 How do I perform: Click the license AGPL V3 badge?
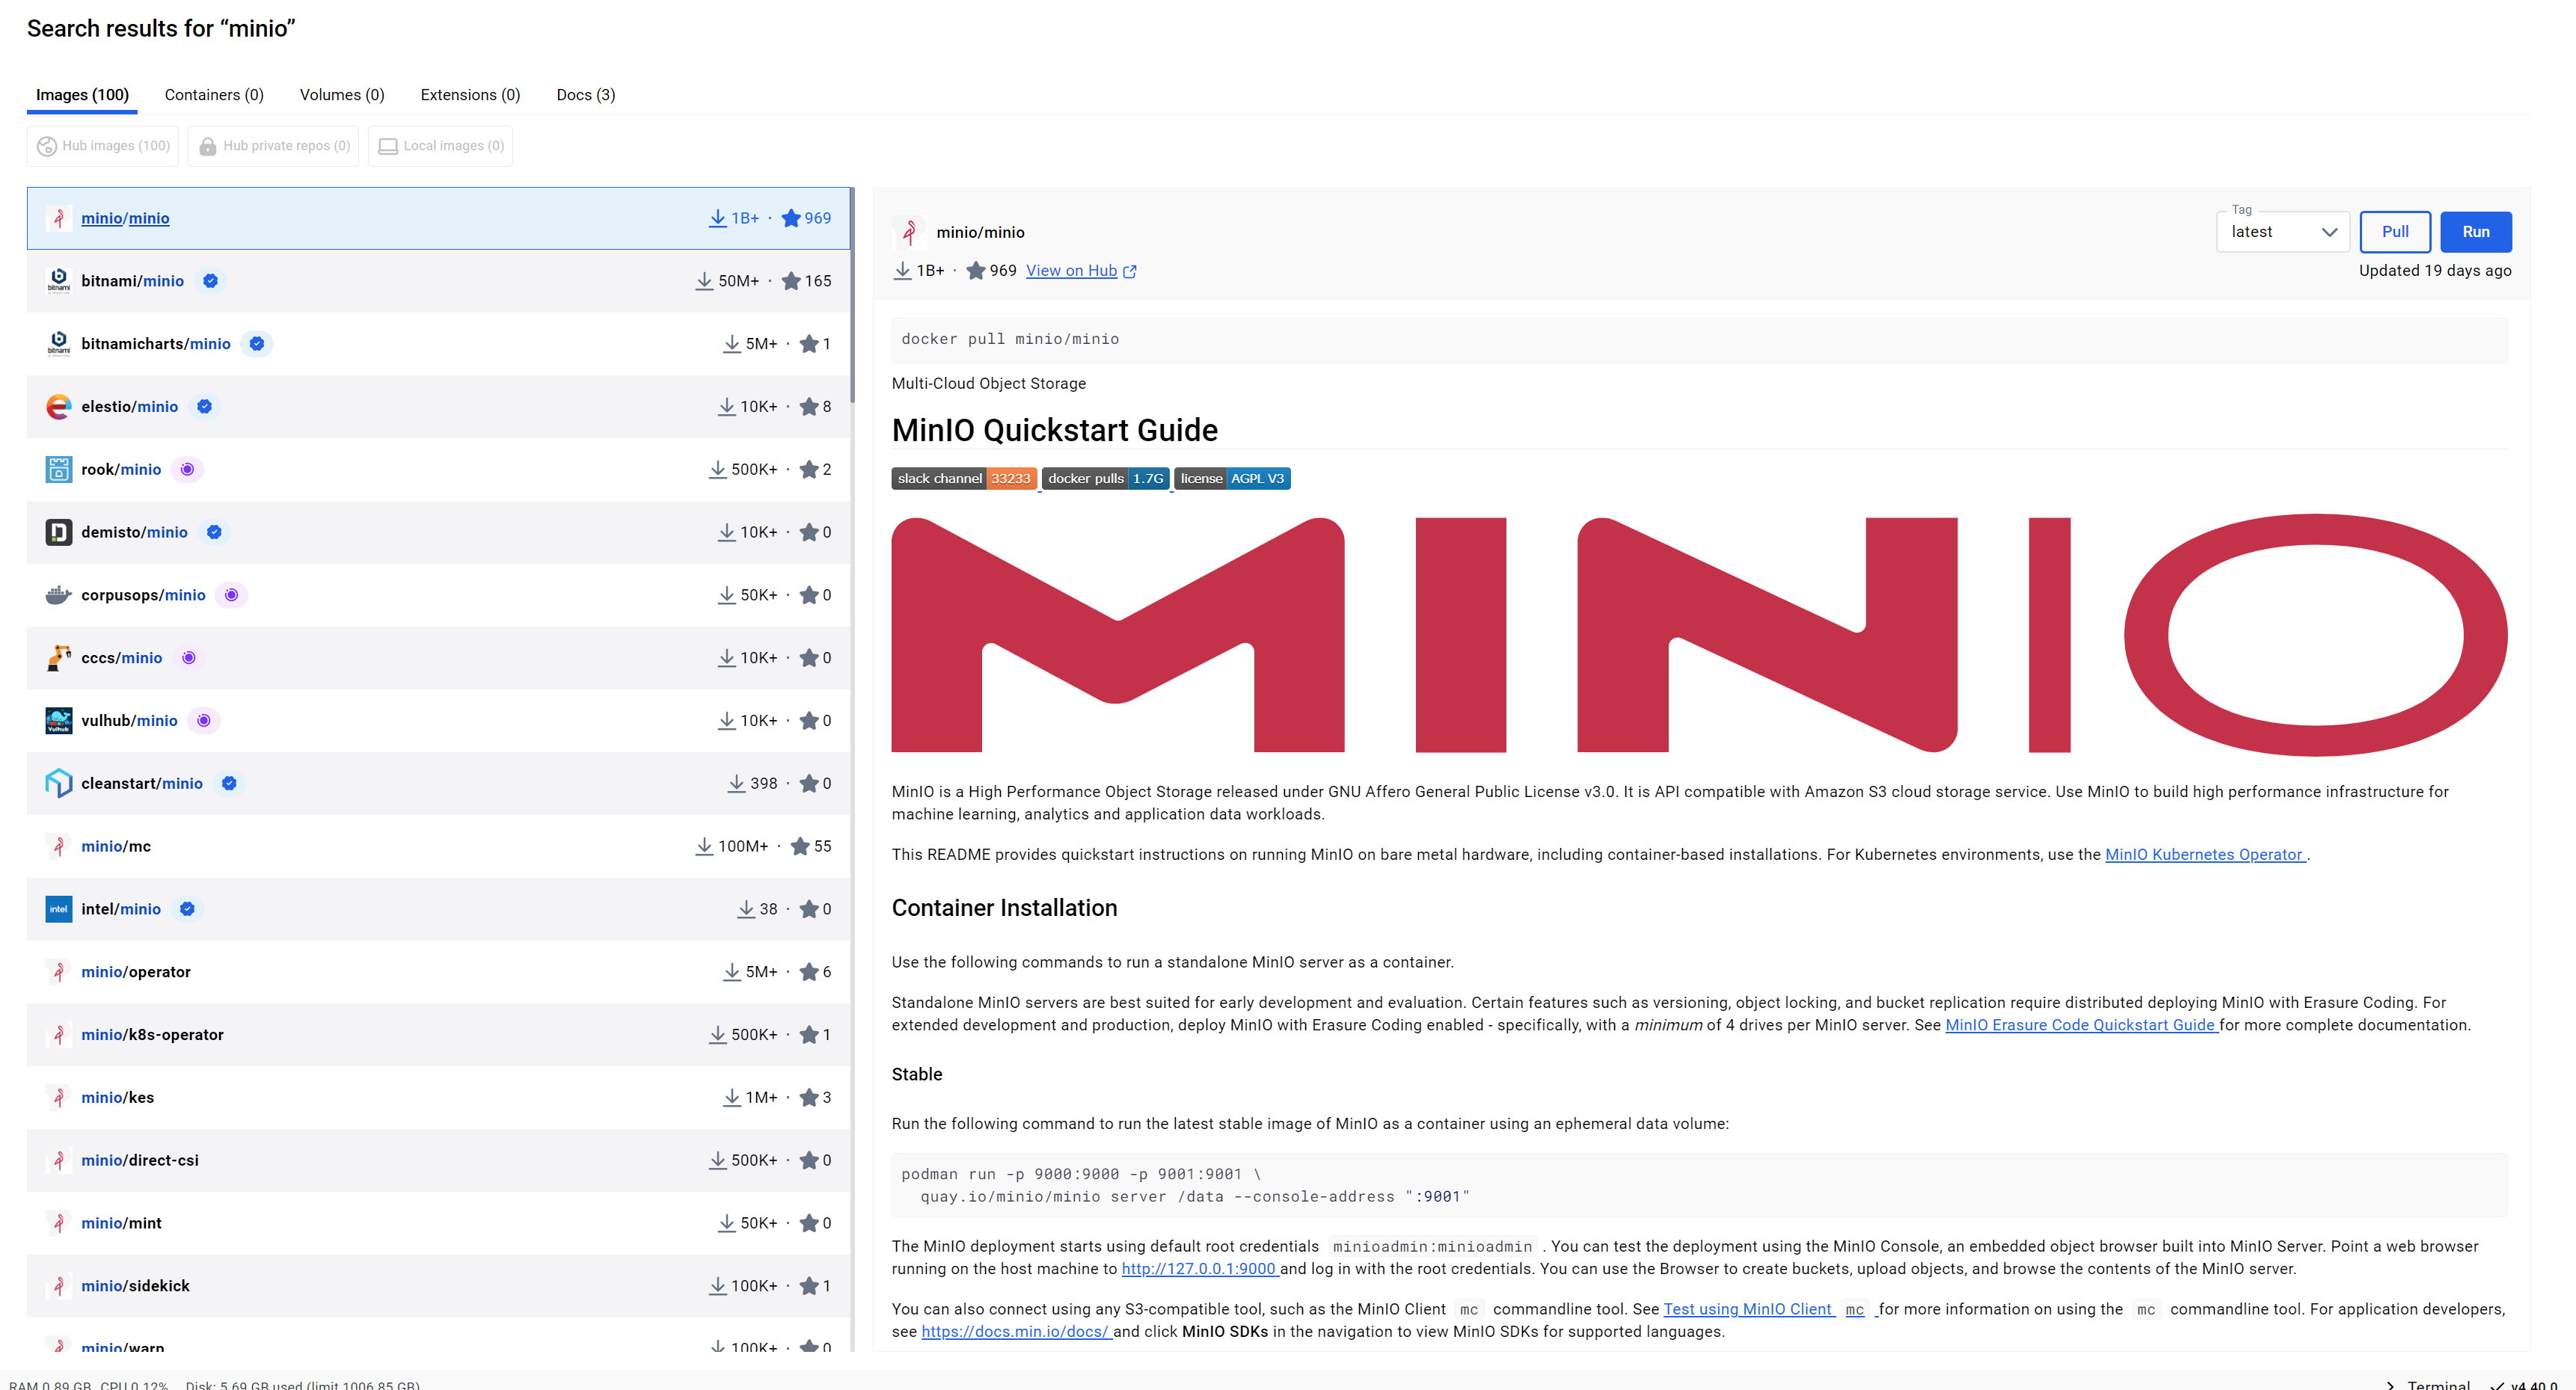click(x=1232, y=479)
